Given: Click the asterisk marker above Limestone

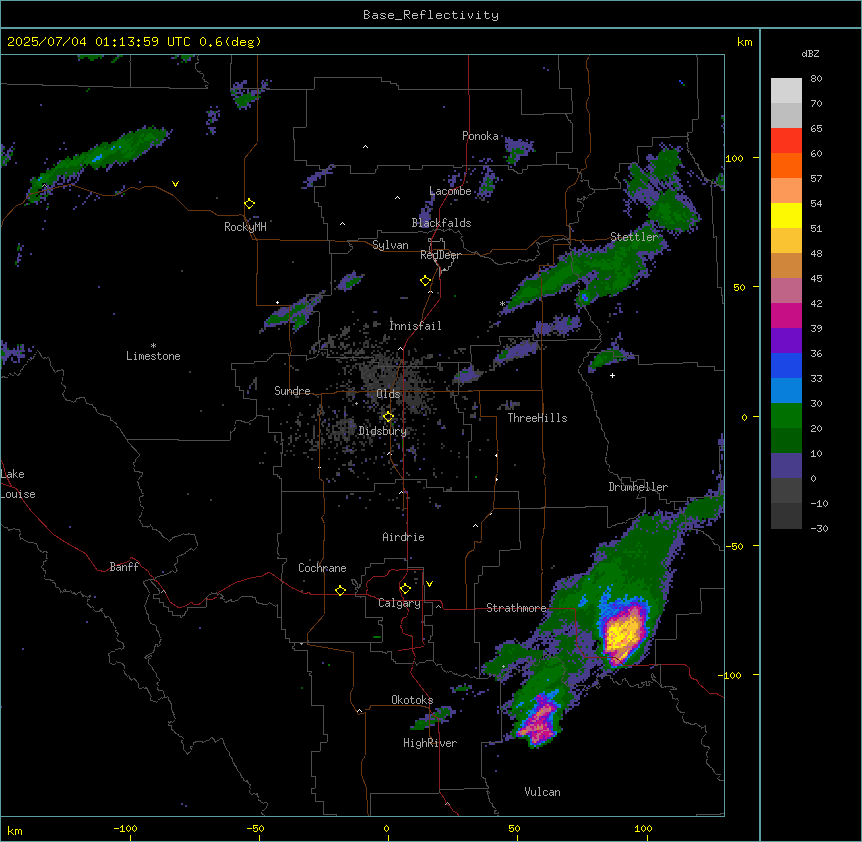Looking at the screenshot, I should pyautogui.click(x=153, y=346).
